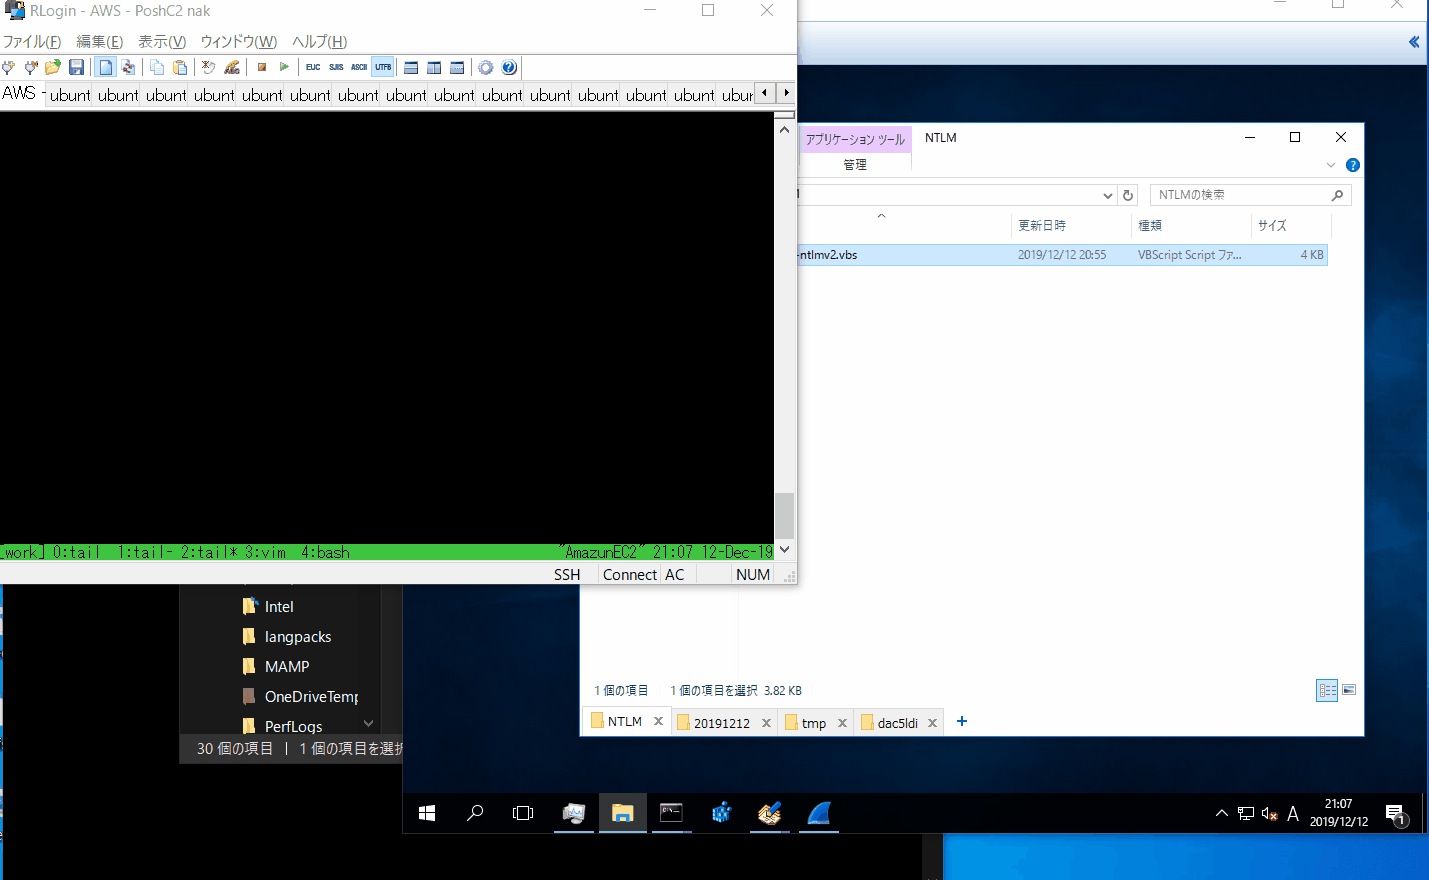Select the MAMP folder
Viewport: 1429px width, 880px height.
(x=287, y=666)
